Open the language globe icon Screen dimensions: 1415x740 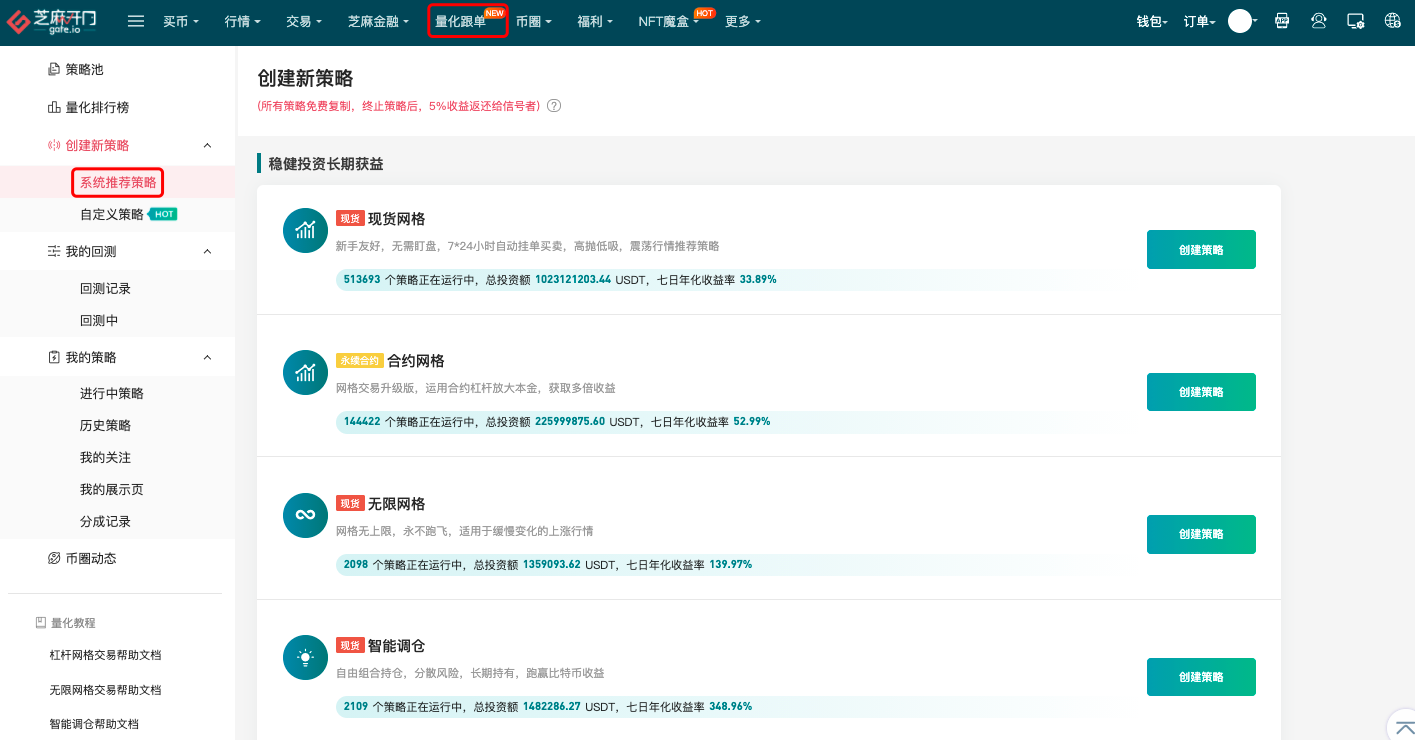1393,21
